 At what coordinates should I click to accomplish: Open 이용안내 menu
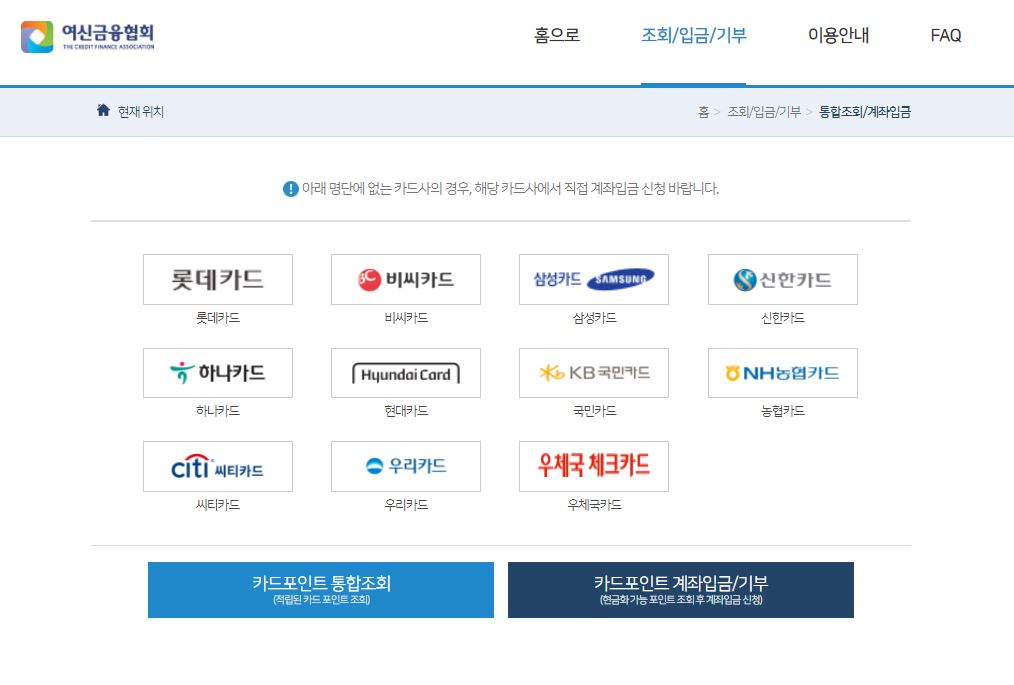[838, 35]
